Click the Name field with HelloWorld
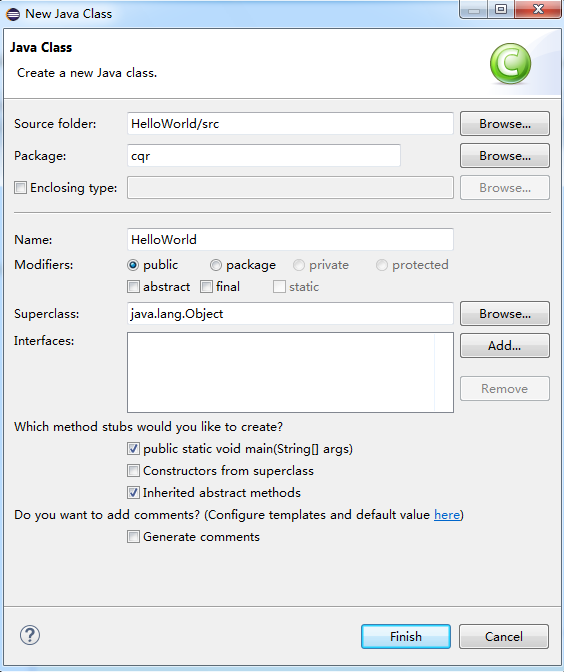Viewport: 564px width, 672px height. 290,239
